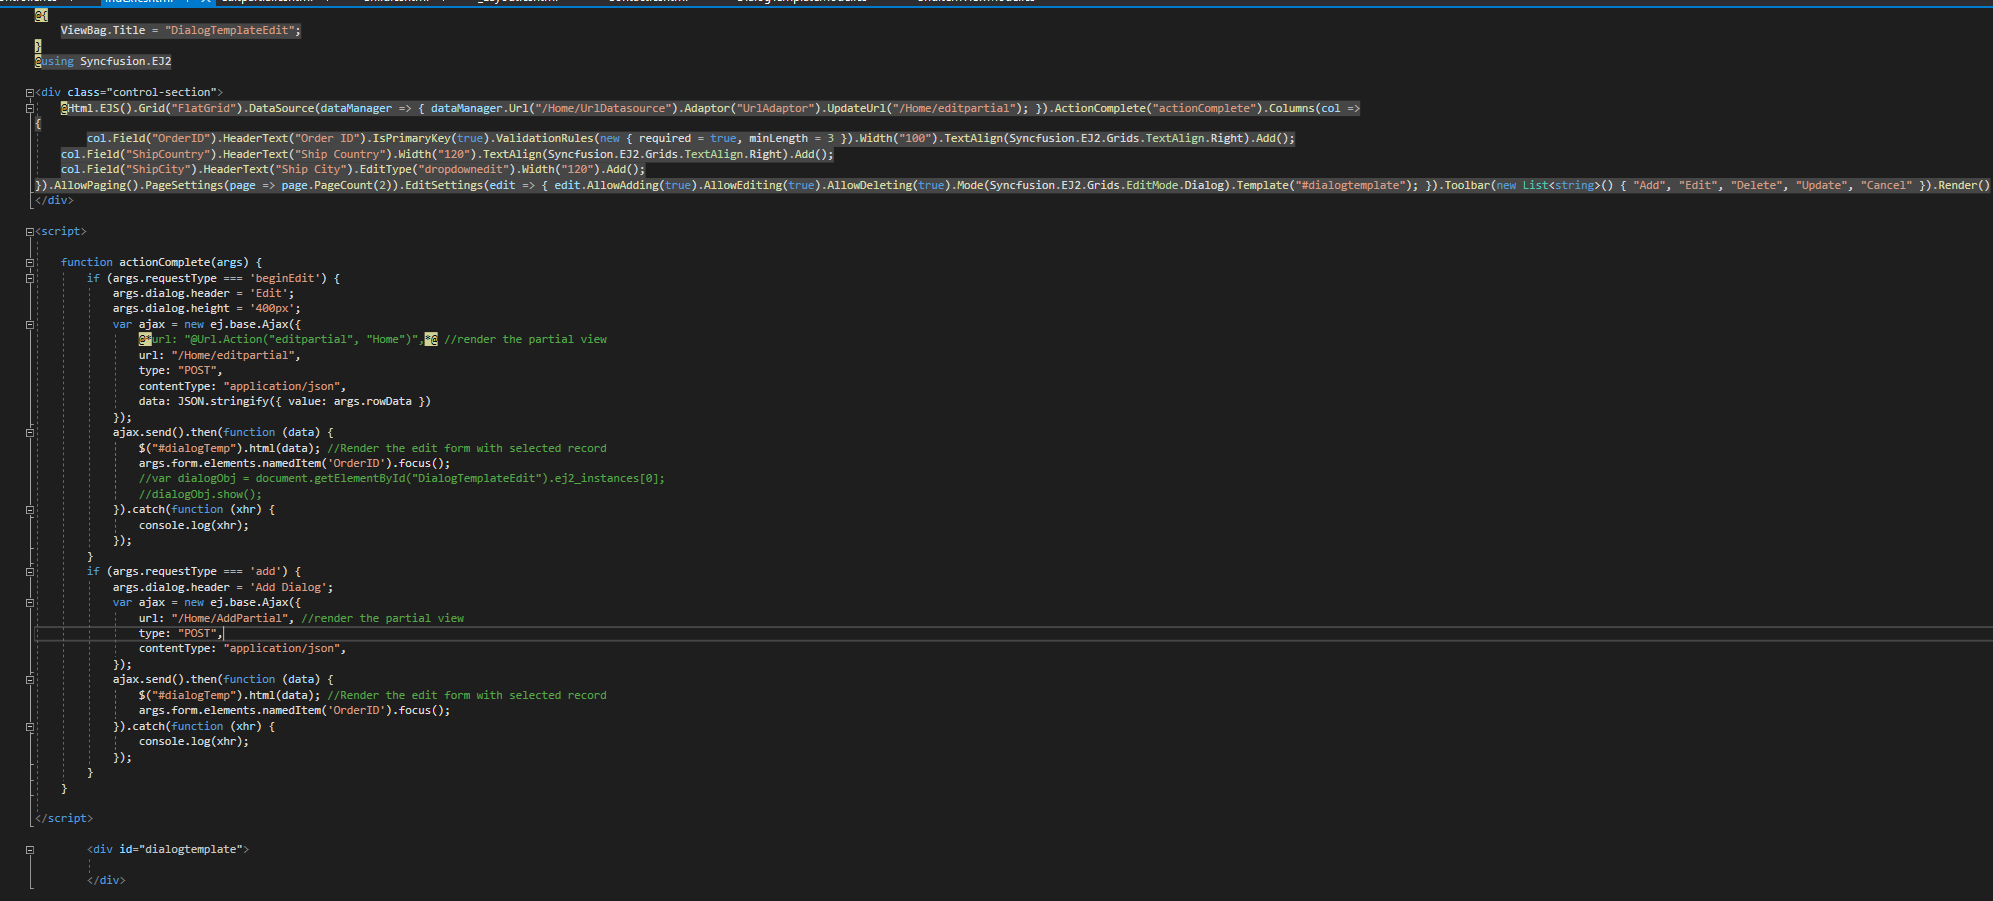Click Syncfusion.EJ2 in the using line
This screenshot has height=901, width=1993.
(126, 61)
